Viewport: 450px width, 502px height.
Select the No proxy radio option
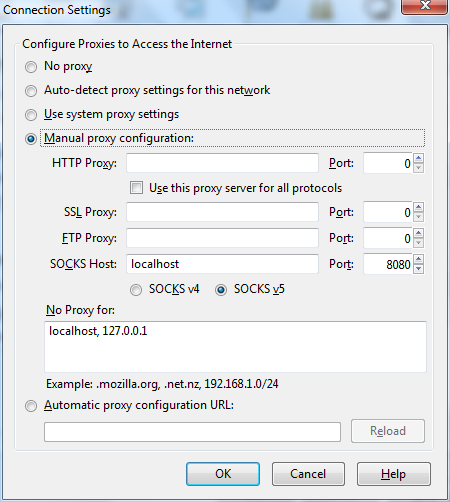(x=31, y=67)
